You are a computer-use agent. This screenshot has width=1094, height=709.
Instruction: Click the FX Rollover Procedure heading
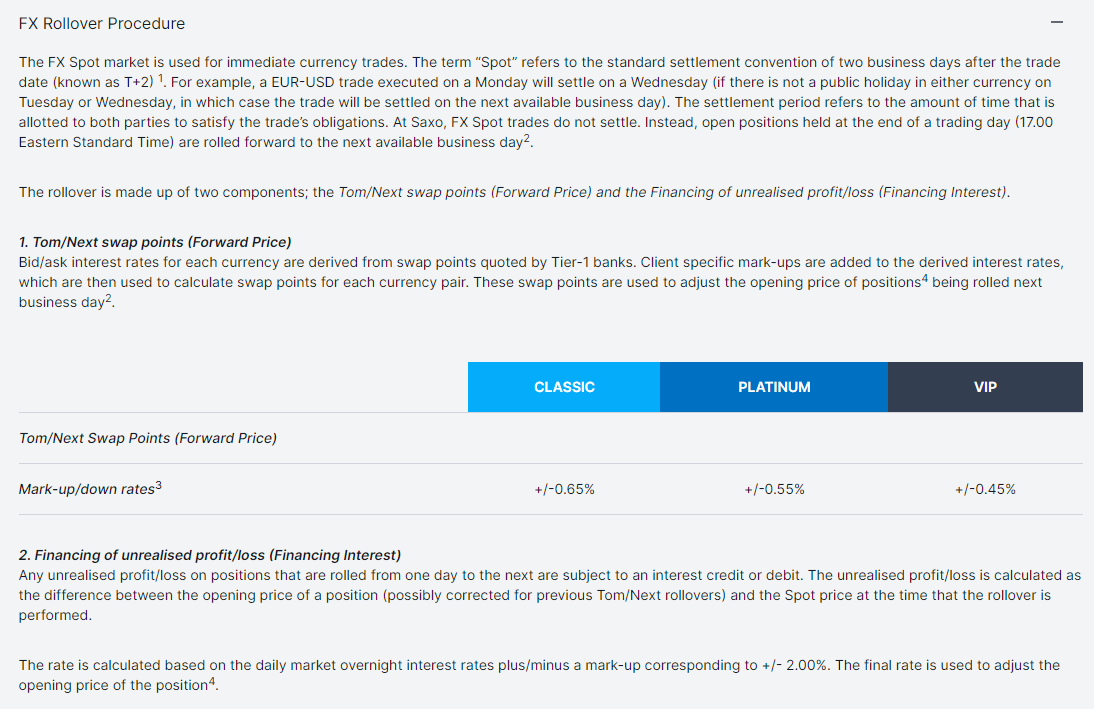(102, 23)
